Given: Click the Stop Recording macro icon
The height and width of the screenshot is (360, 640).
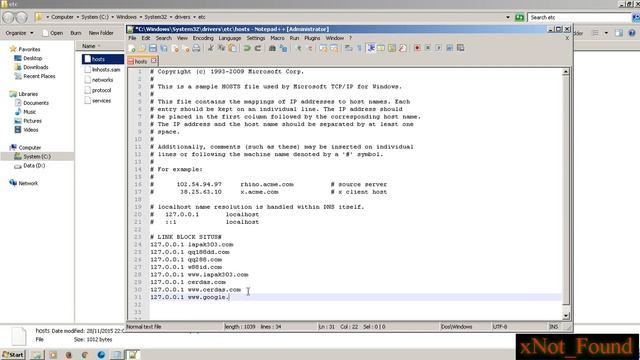Looking at the screenshot, I should click(428, 48).
